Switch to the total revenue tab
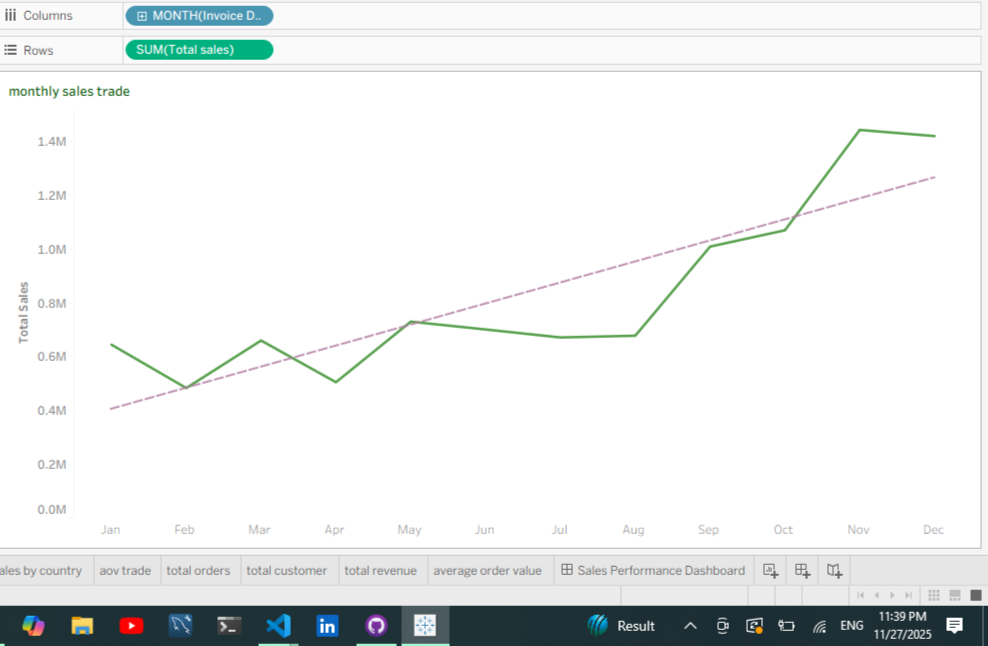This screenshot has width=988, height=646. click(381, 569)
